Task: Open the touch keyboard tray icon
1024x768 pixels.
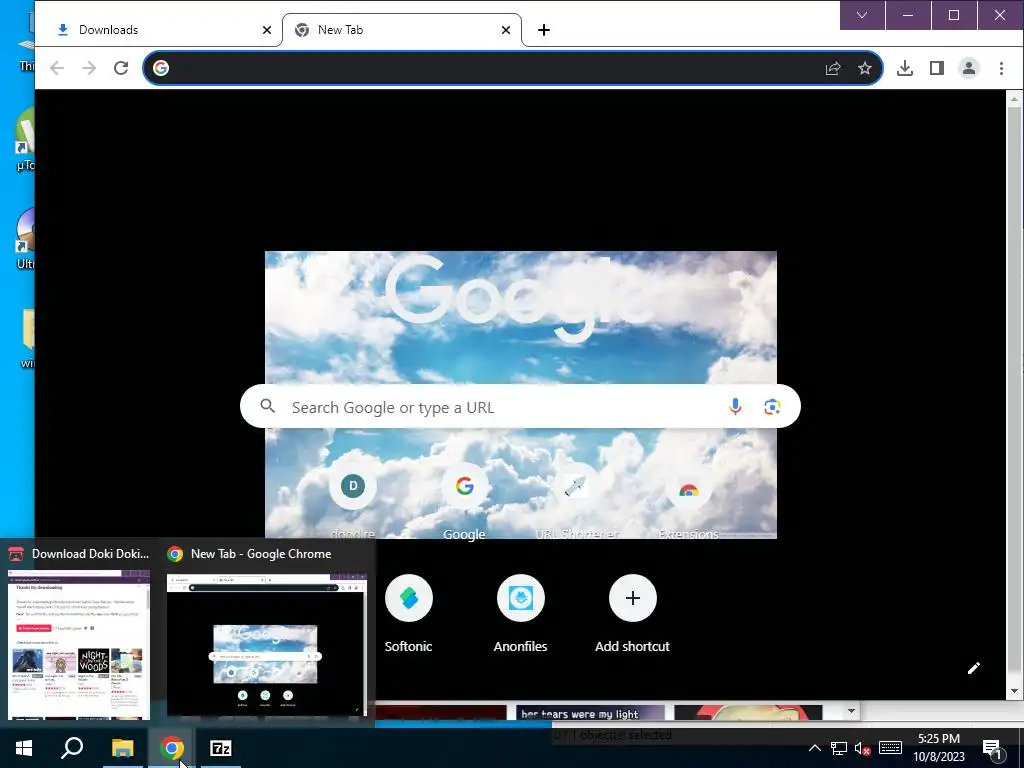Action: point(890,748)
